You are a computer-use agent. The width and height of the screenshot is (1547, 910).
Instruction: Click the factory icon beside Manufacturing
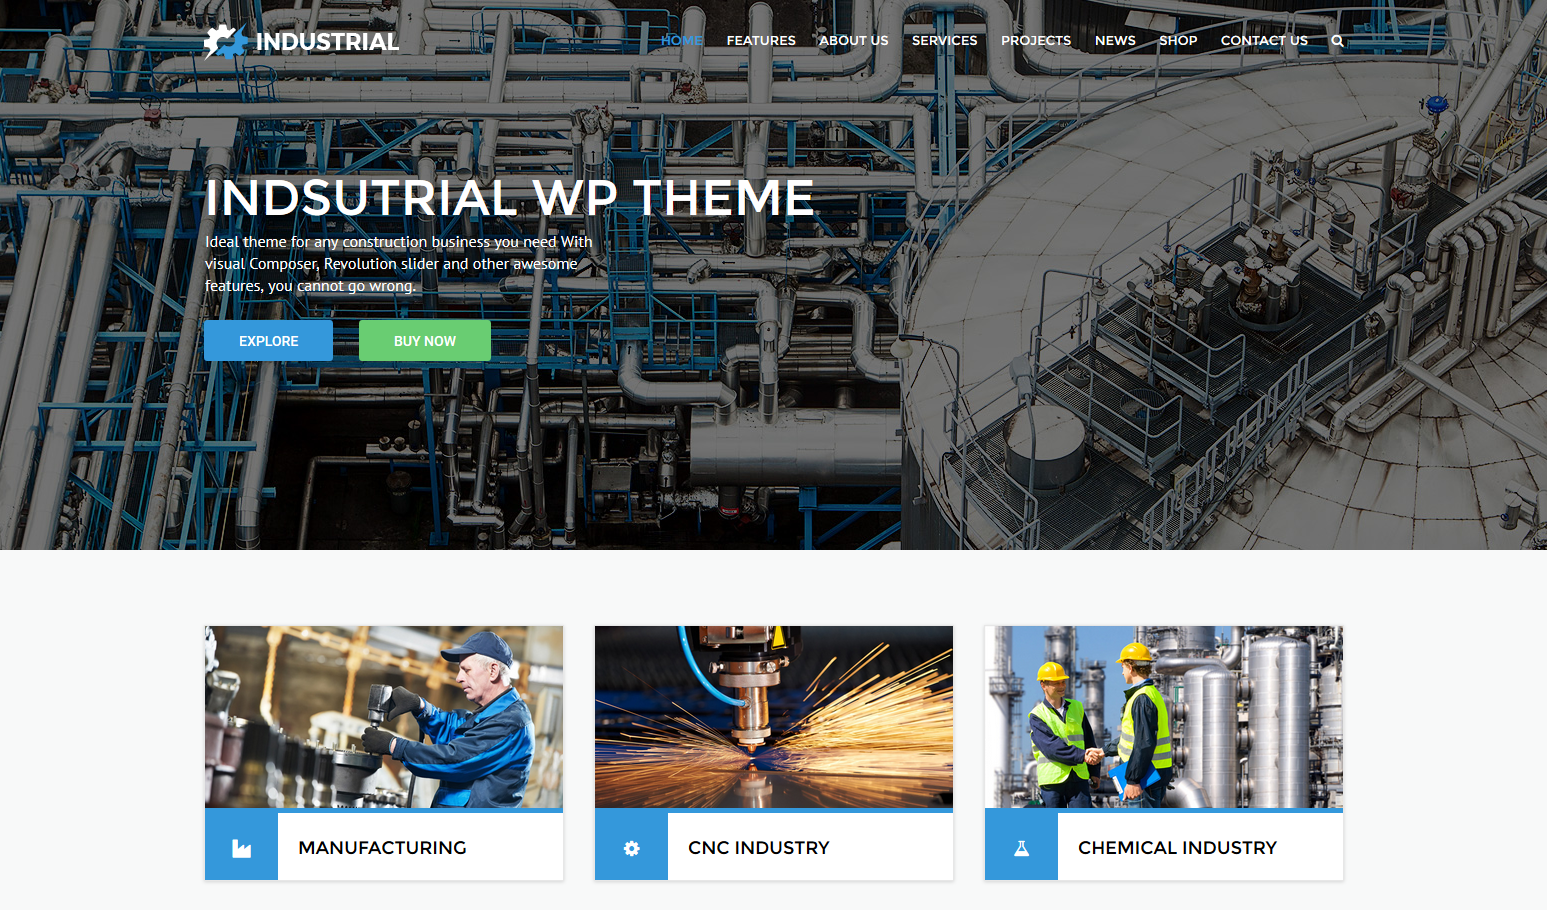[x=241, y=848]
